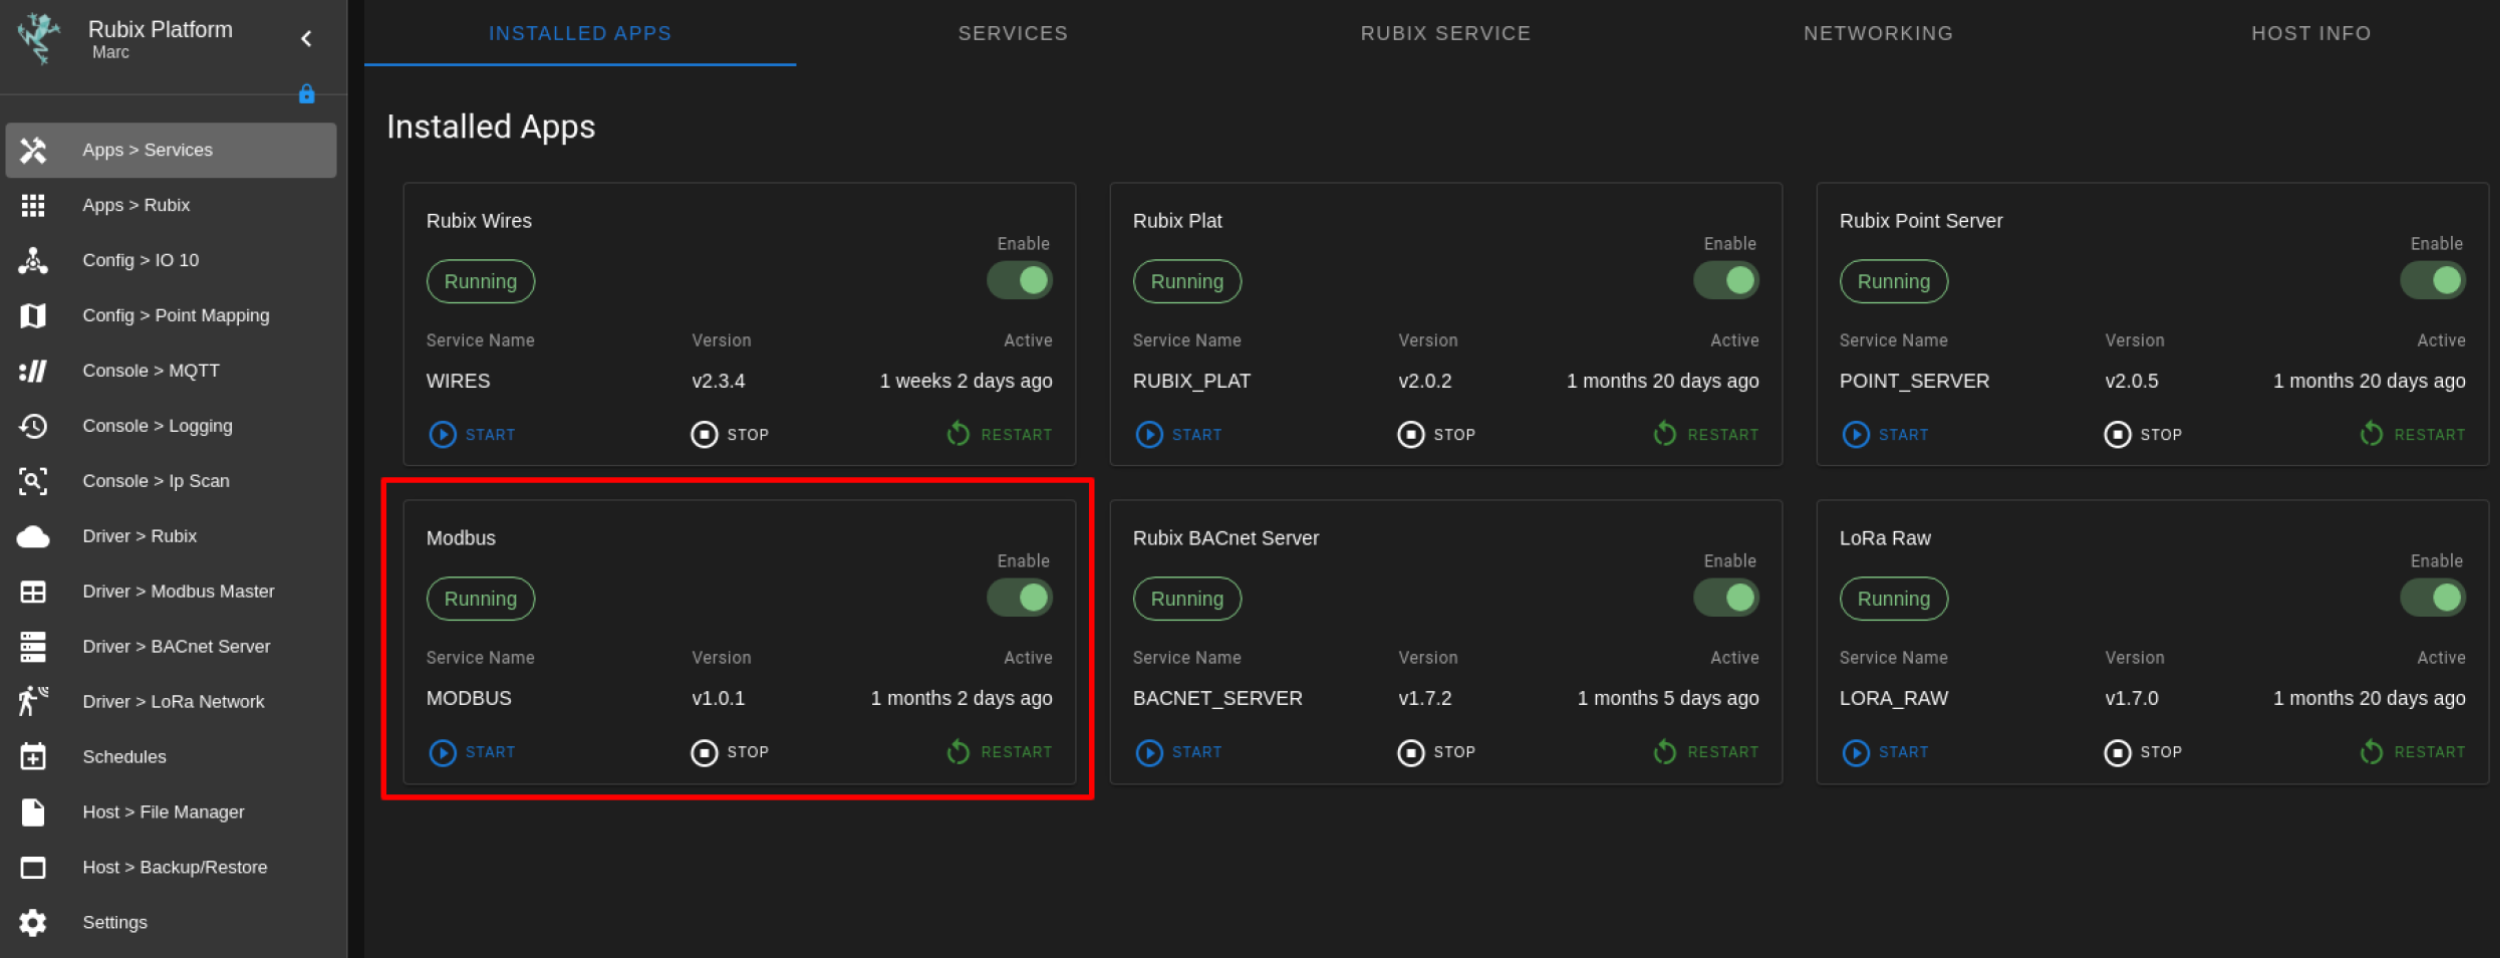
Task: Stop the LORA_RAW service
Action: click(2144, 752)
